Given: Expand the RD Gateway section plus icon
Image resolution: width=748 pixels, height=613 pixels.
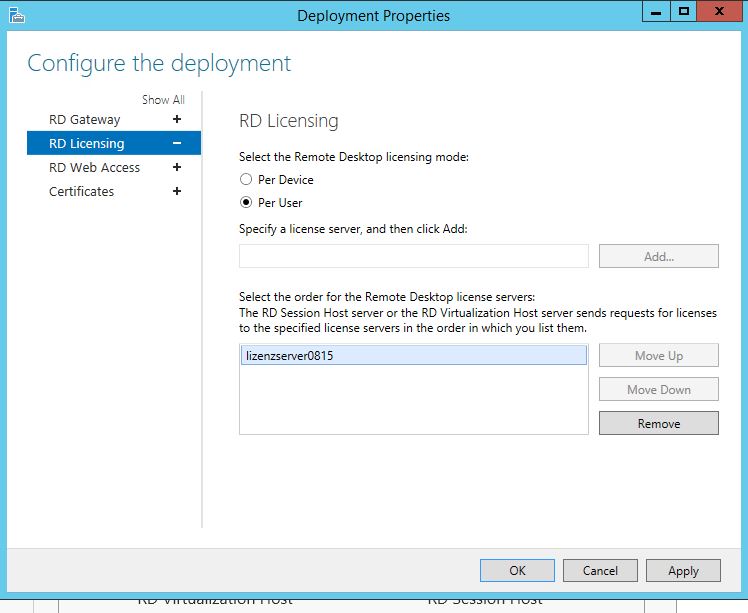Looking at the screenshot, I should point(177,119).
